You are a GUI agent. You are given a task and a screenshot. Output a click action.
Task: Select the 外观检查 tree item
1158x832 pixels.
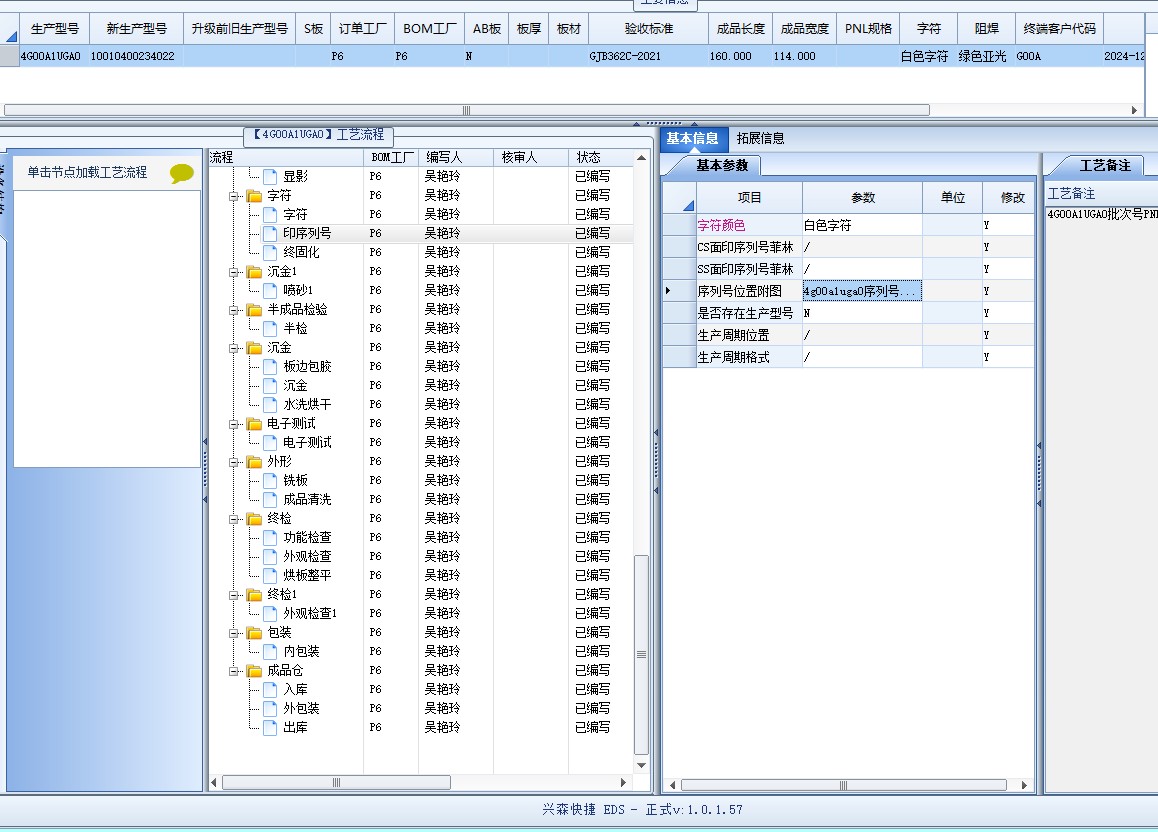click(307, 557)
